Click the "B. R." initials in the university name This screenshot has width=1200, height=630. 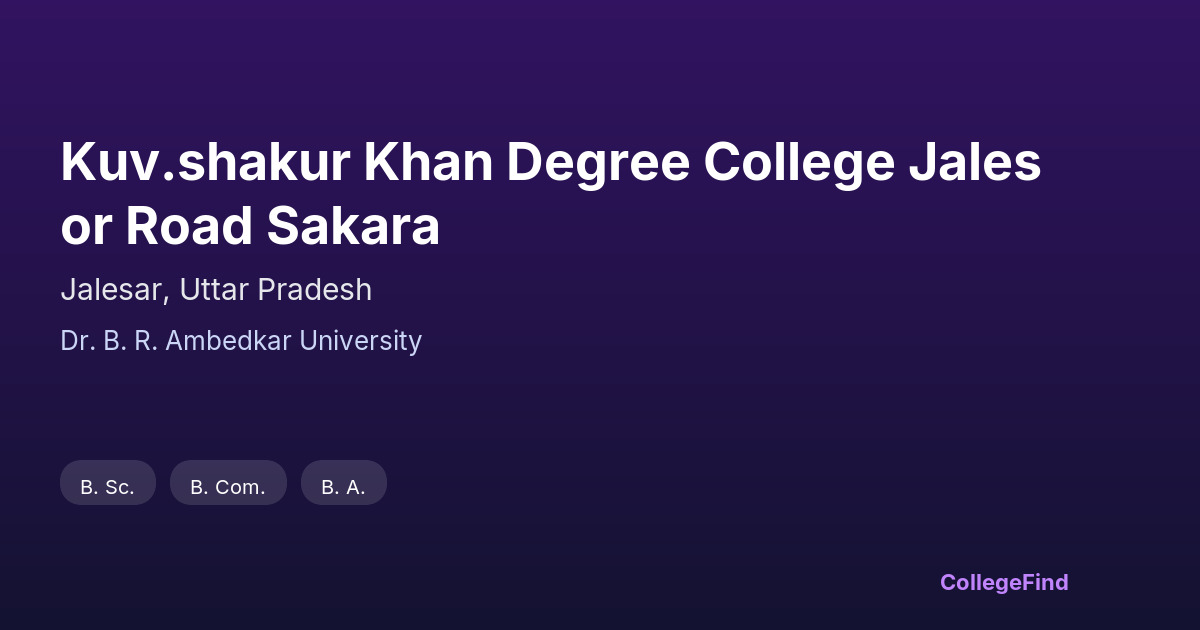pos(130,341)
